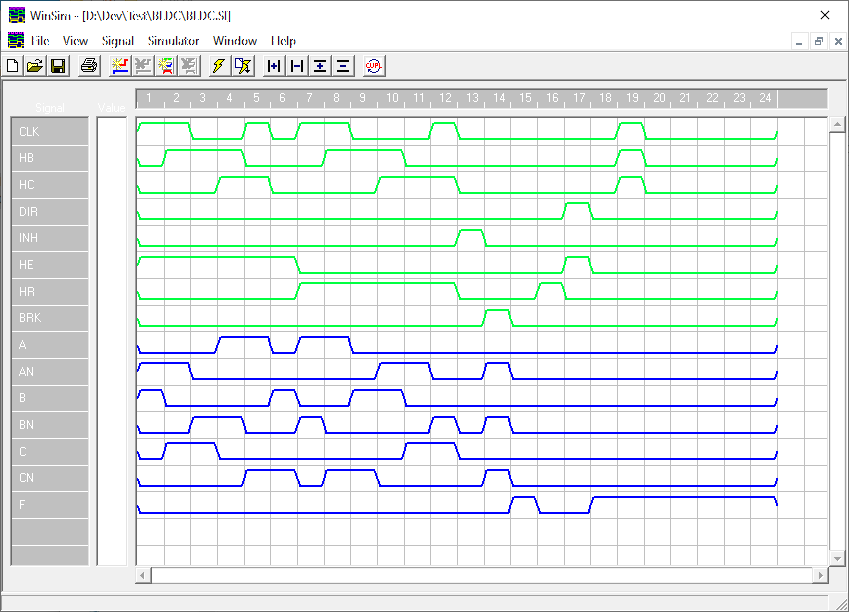Select the BRK signal name button
This screenshot has height=612, width=849.
point(50,319)
